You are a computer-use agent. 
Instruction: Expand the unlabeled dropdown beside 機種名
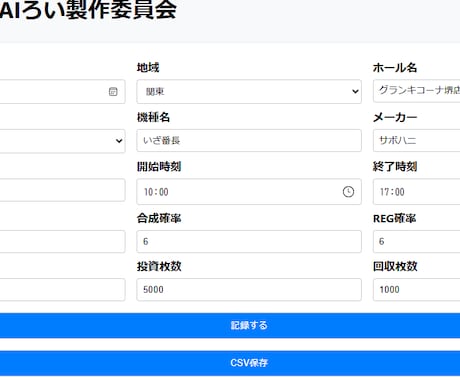[62, 141]
